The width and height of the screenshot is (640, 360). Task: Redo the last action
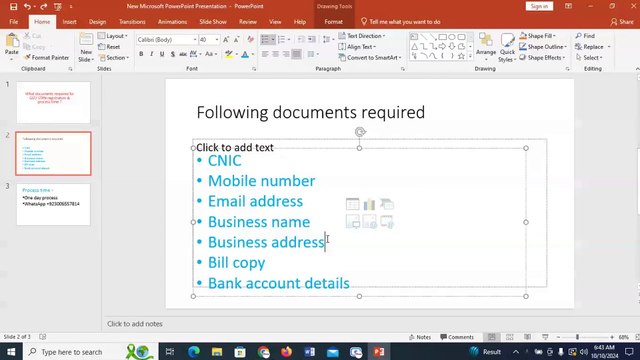pyautogui.click(x=44, y=7)
